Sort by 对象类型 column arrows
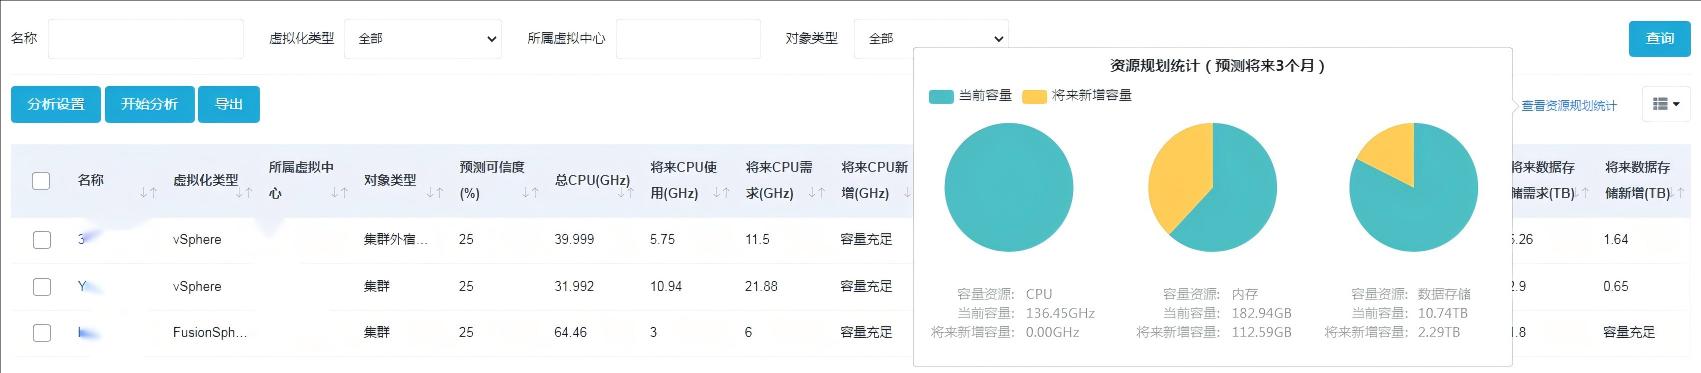 click(x=434, y=193)
